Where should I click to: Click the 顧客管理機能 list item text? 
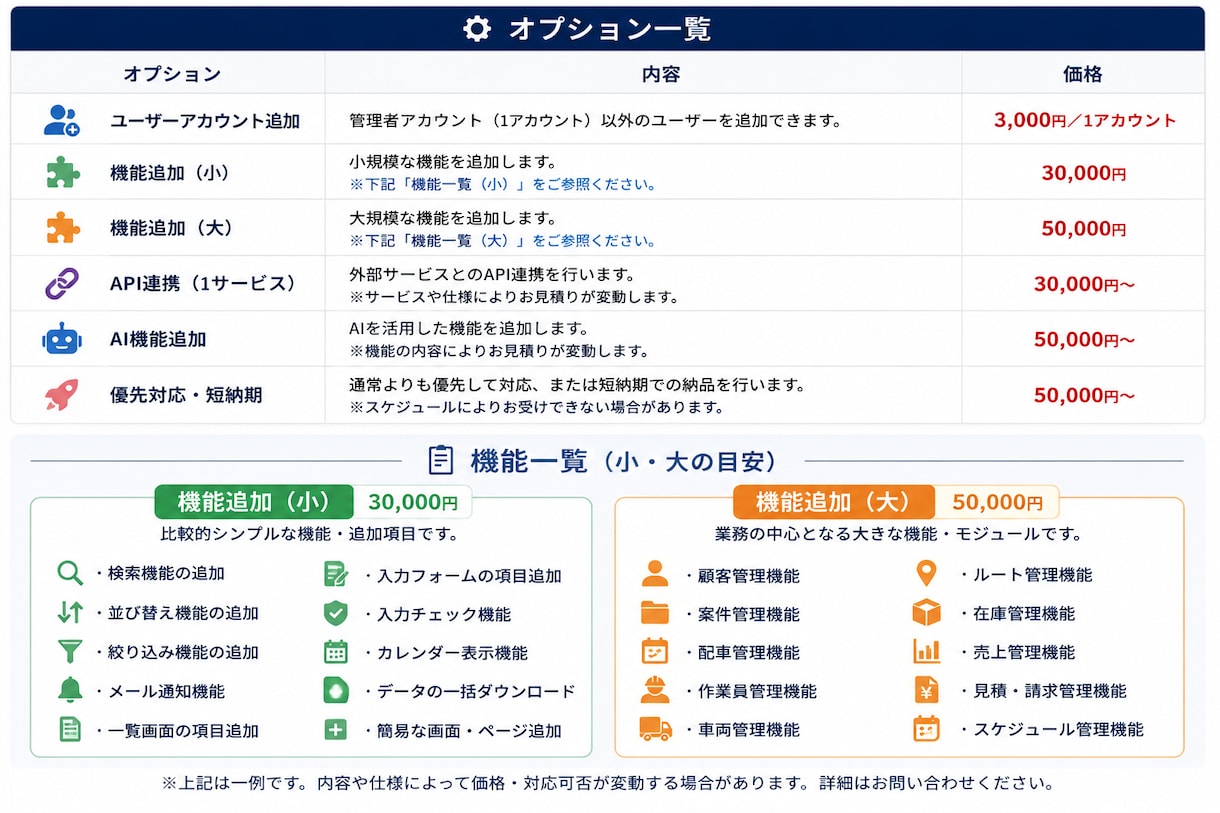tap(749, 575)
